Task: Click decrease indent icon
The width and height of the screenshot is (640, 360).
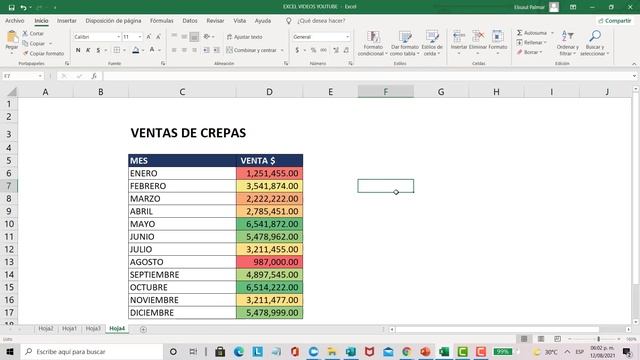Action: [x=207, y=50]
